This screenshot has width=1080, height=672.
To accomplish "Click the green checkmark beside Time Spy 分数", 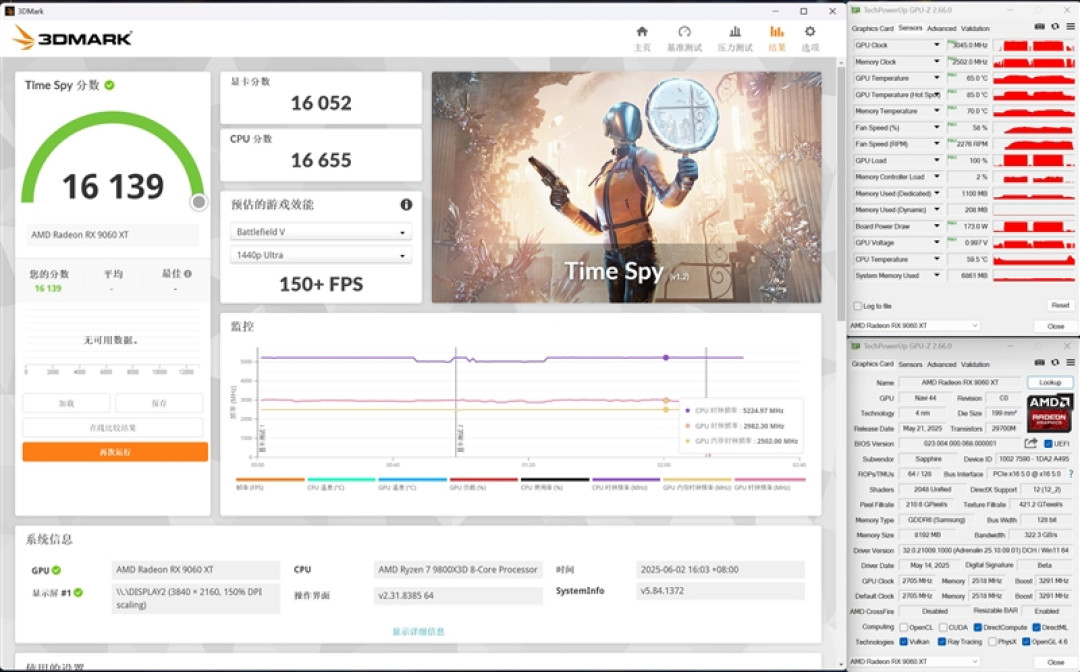I will (x=110, y=85).
